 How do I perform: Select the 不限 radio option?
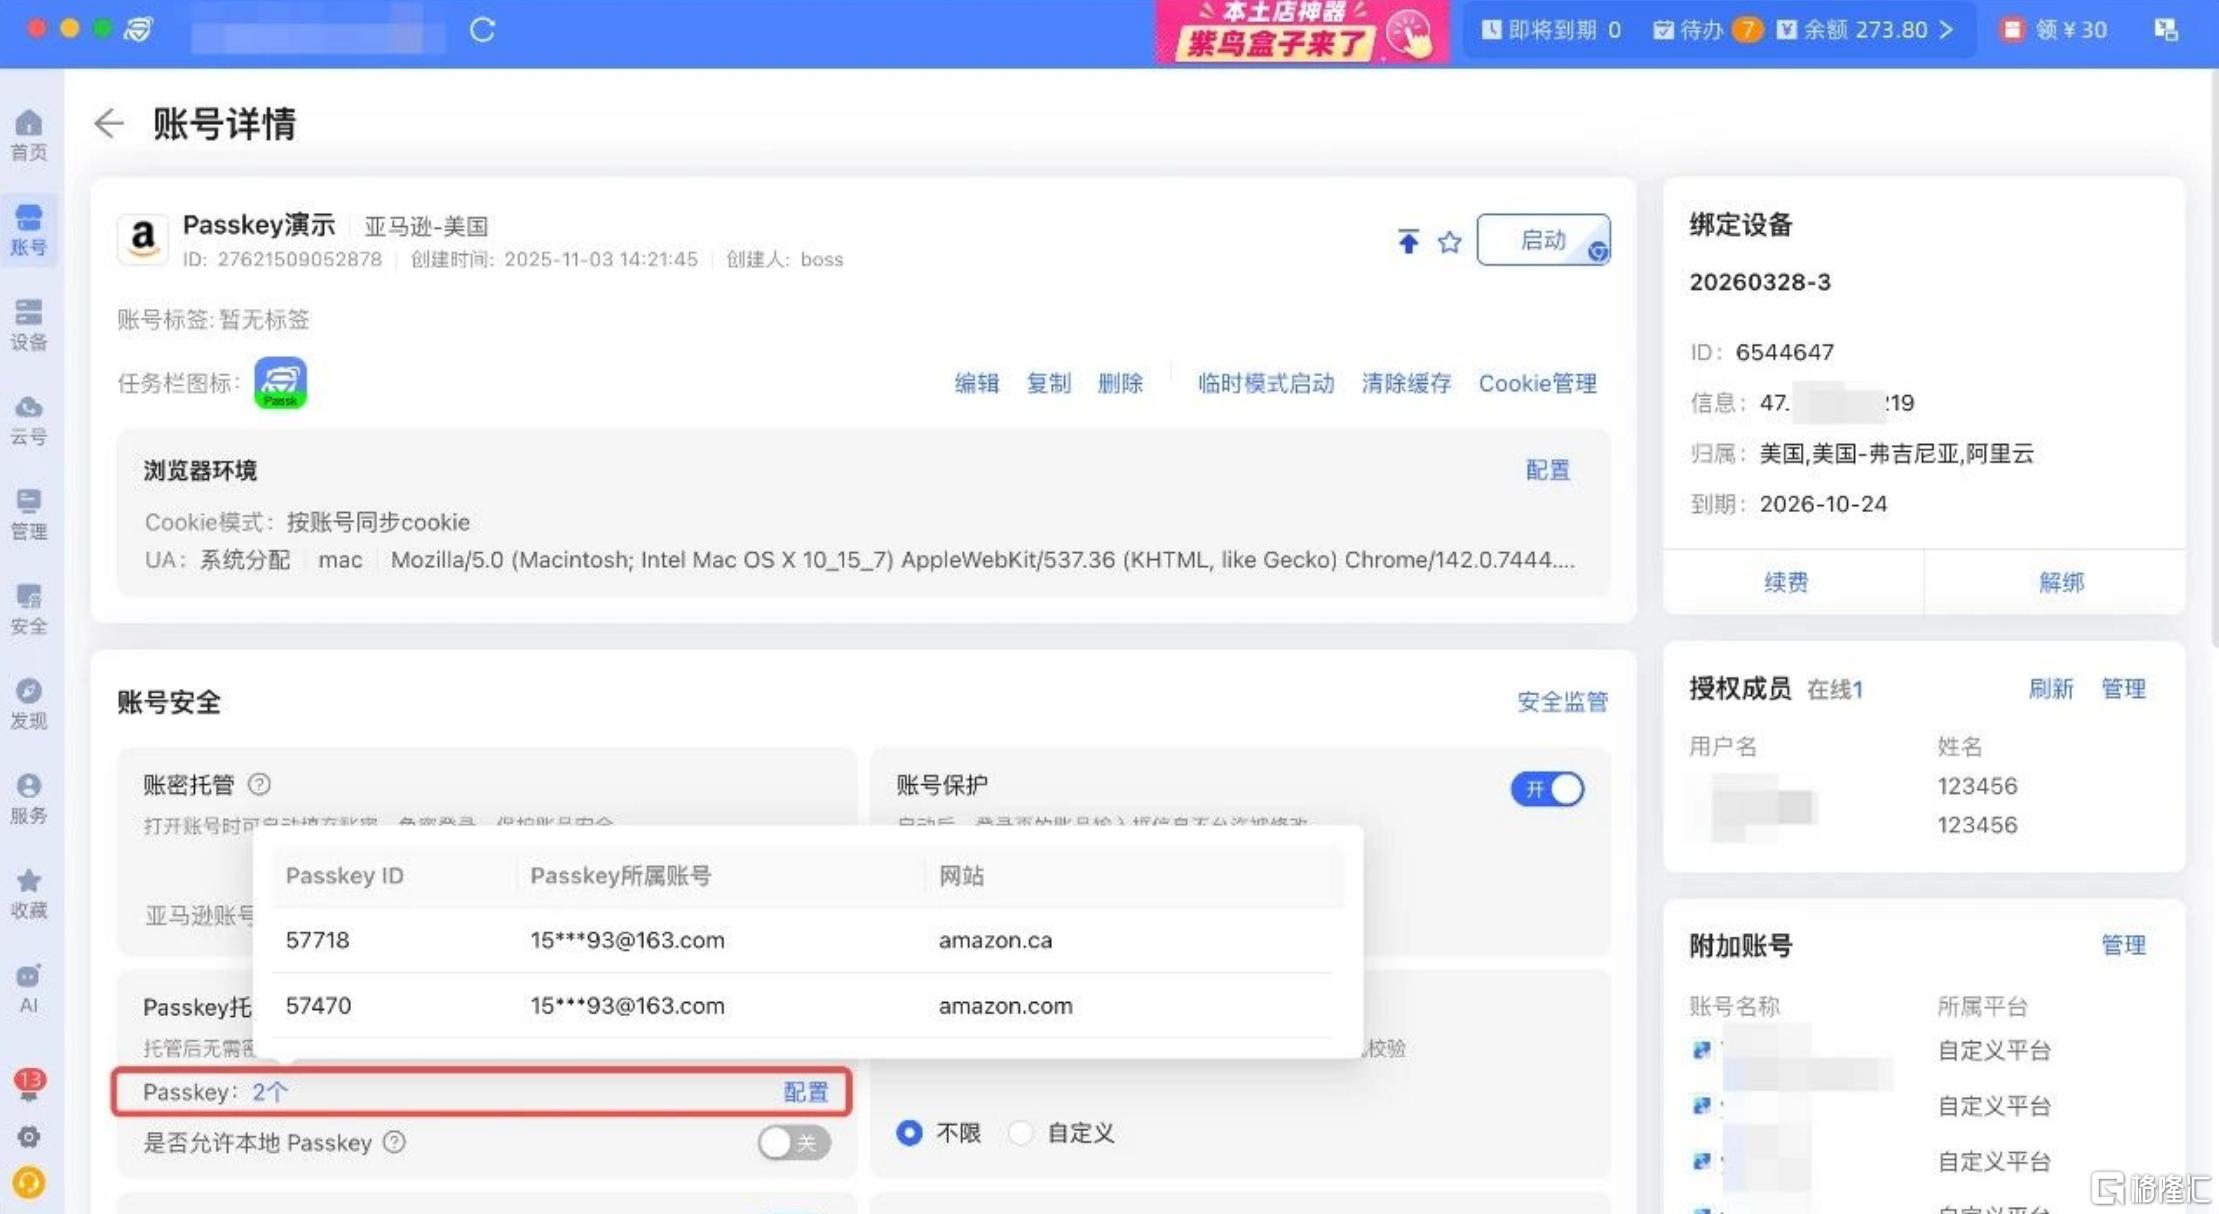909,1133
